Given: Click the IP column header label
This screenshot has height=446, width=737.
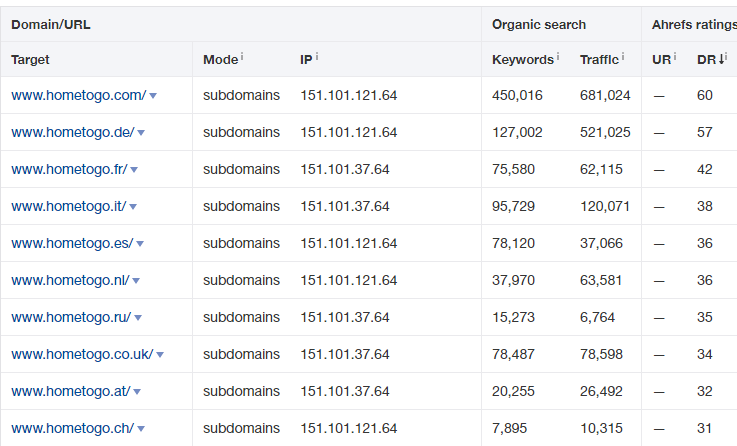Looking at the screenshot, I should (x=306, y=60).
